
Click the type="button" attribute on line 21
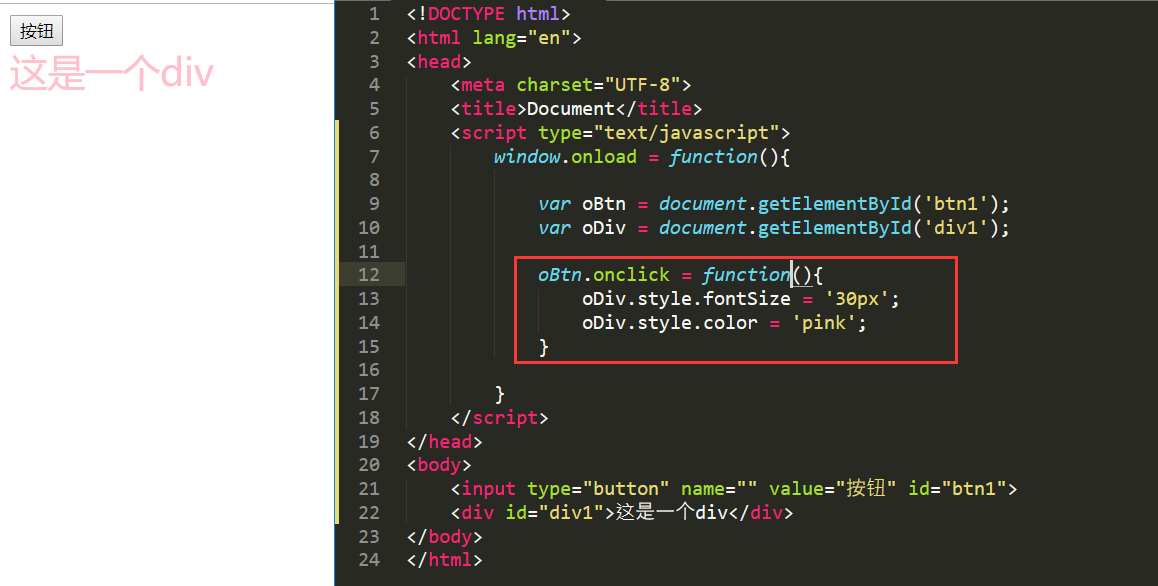(x=598, y=489)
